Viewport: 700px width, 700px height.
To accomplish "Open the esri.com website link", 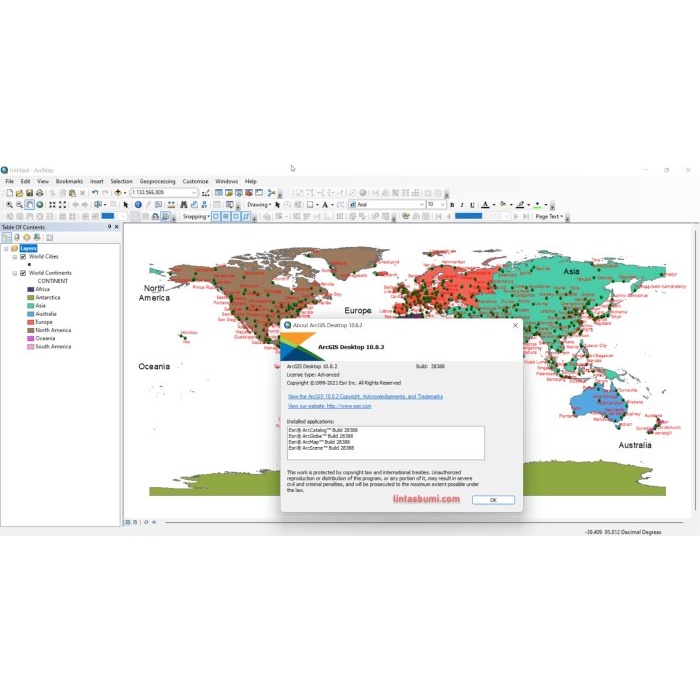I will 329,406.
